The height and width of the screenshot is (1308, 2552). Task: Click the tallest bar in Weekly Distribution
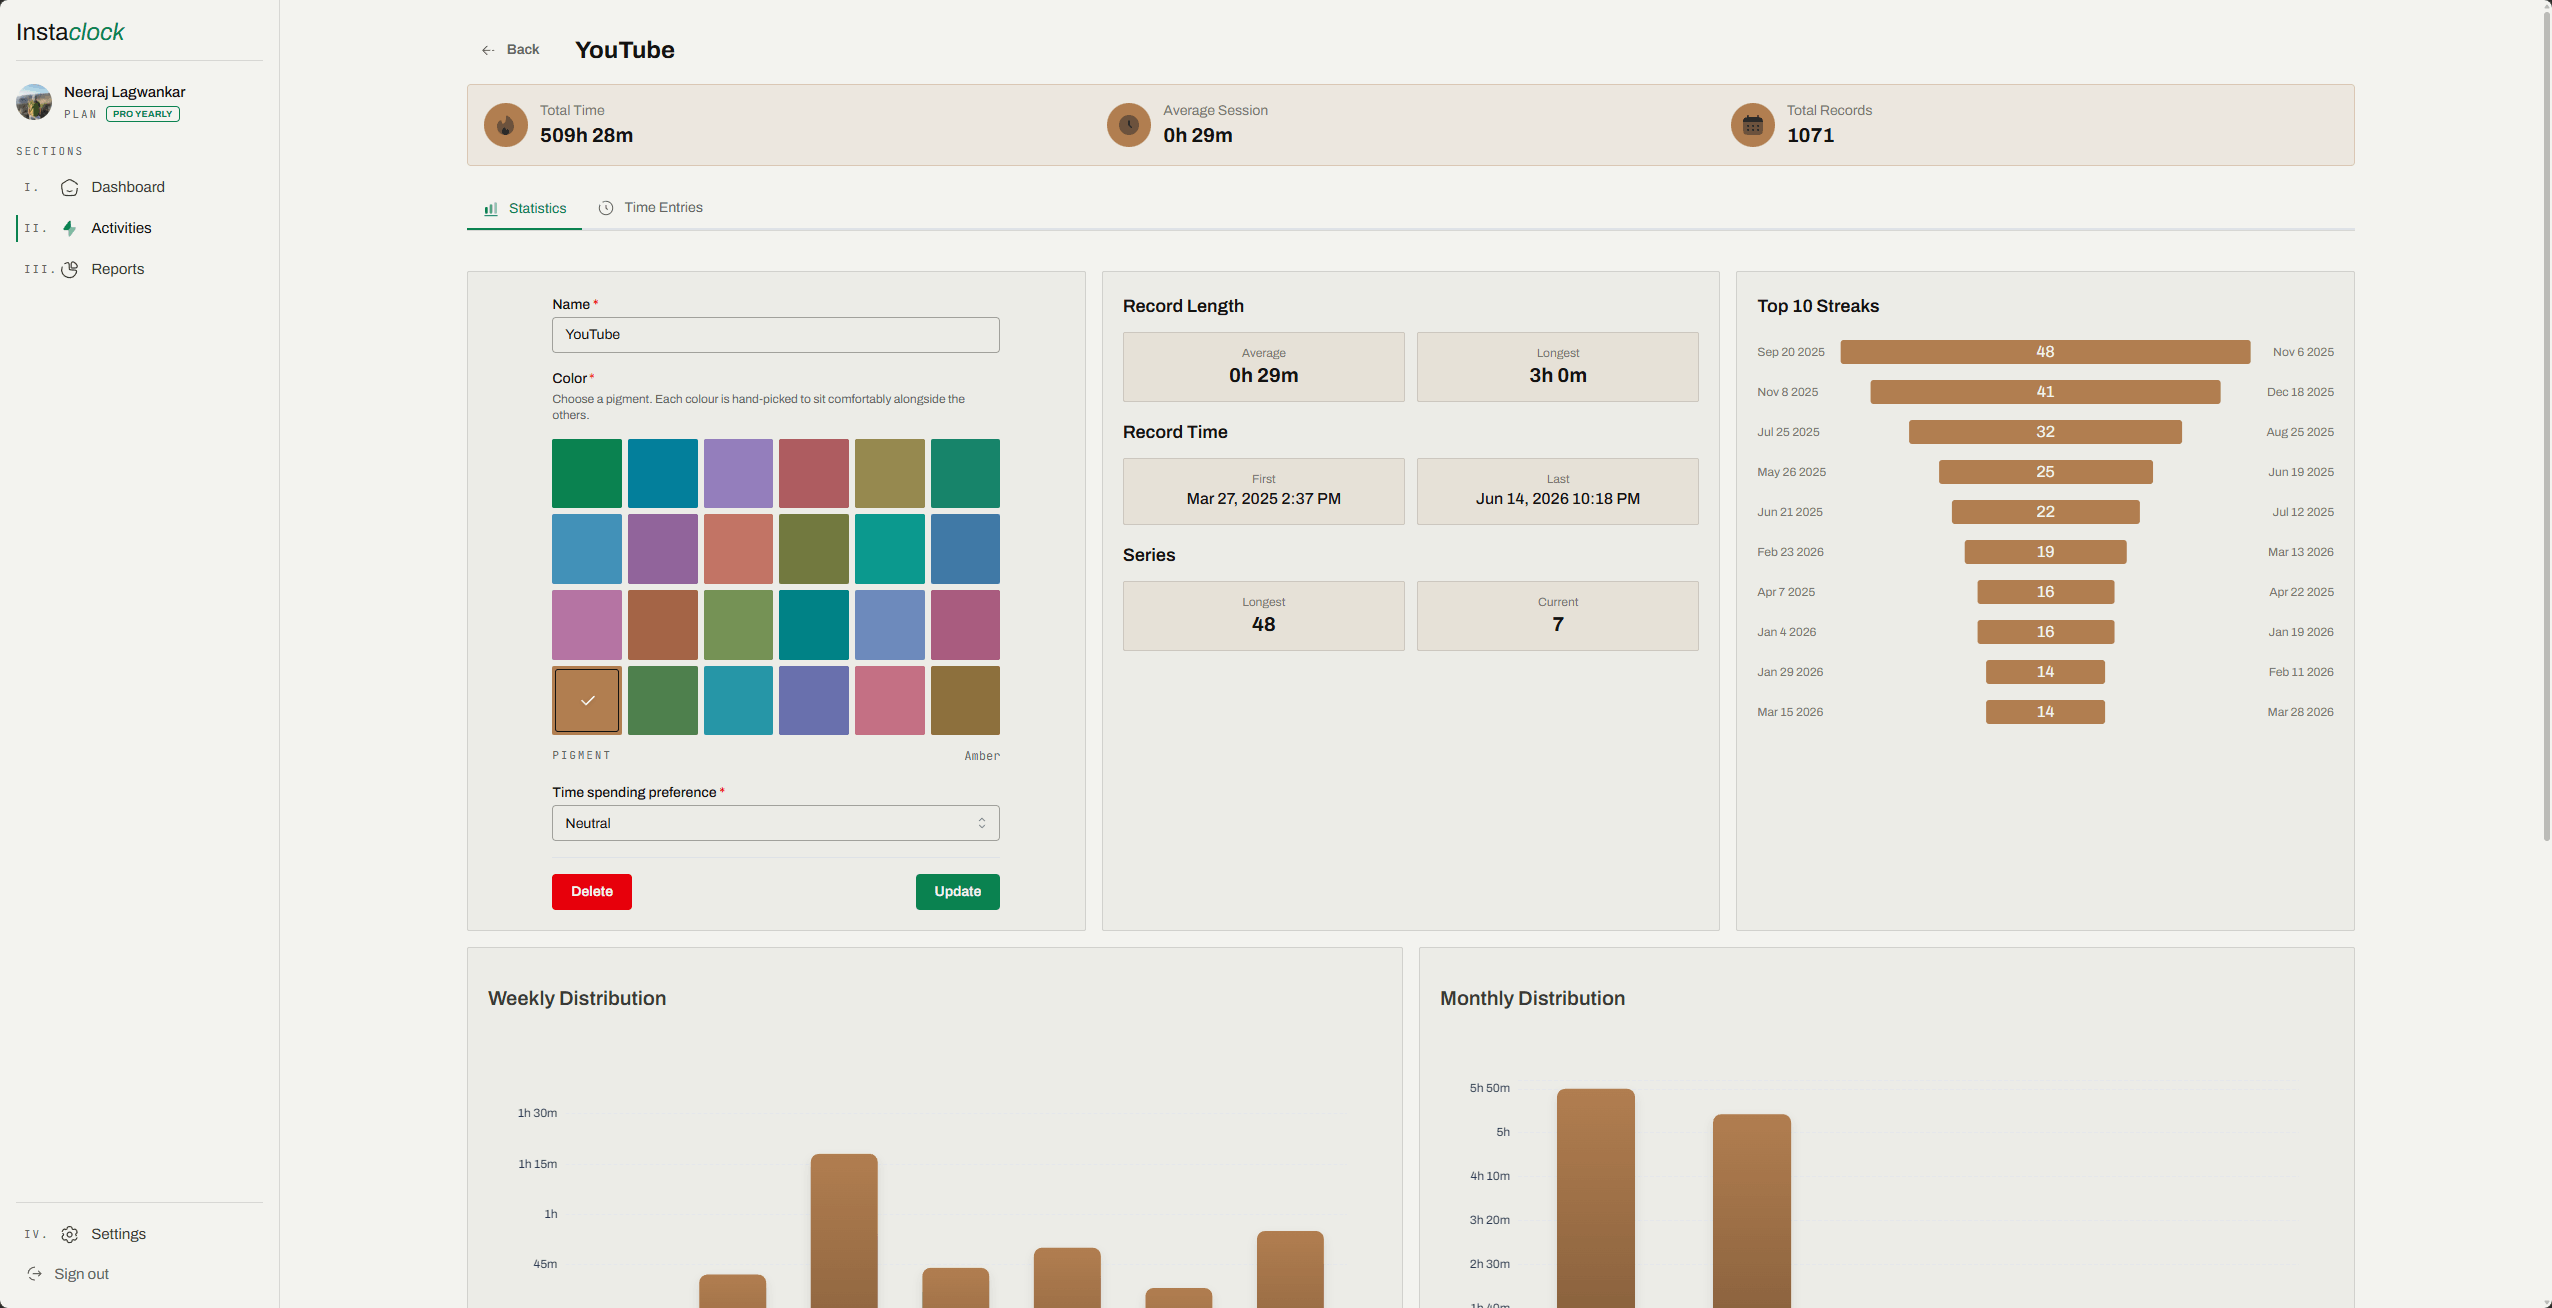tap(844, 1231)
